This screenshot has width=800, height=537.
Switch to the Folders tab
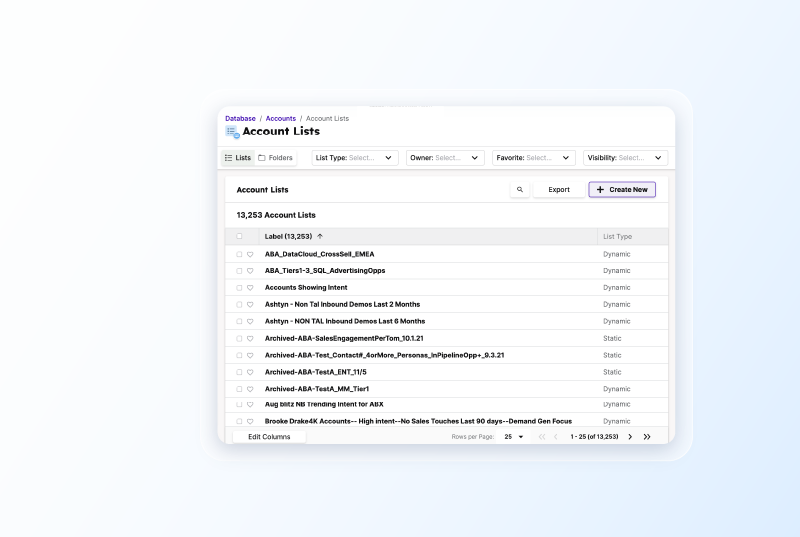[275, 158]
